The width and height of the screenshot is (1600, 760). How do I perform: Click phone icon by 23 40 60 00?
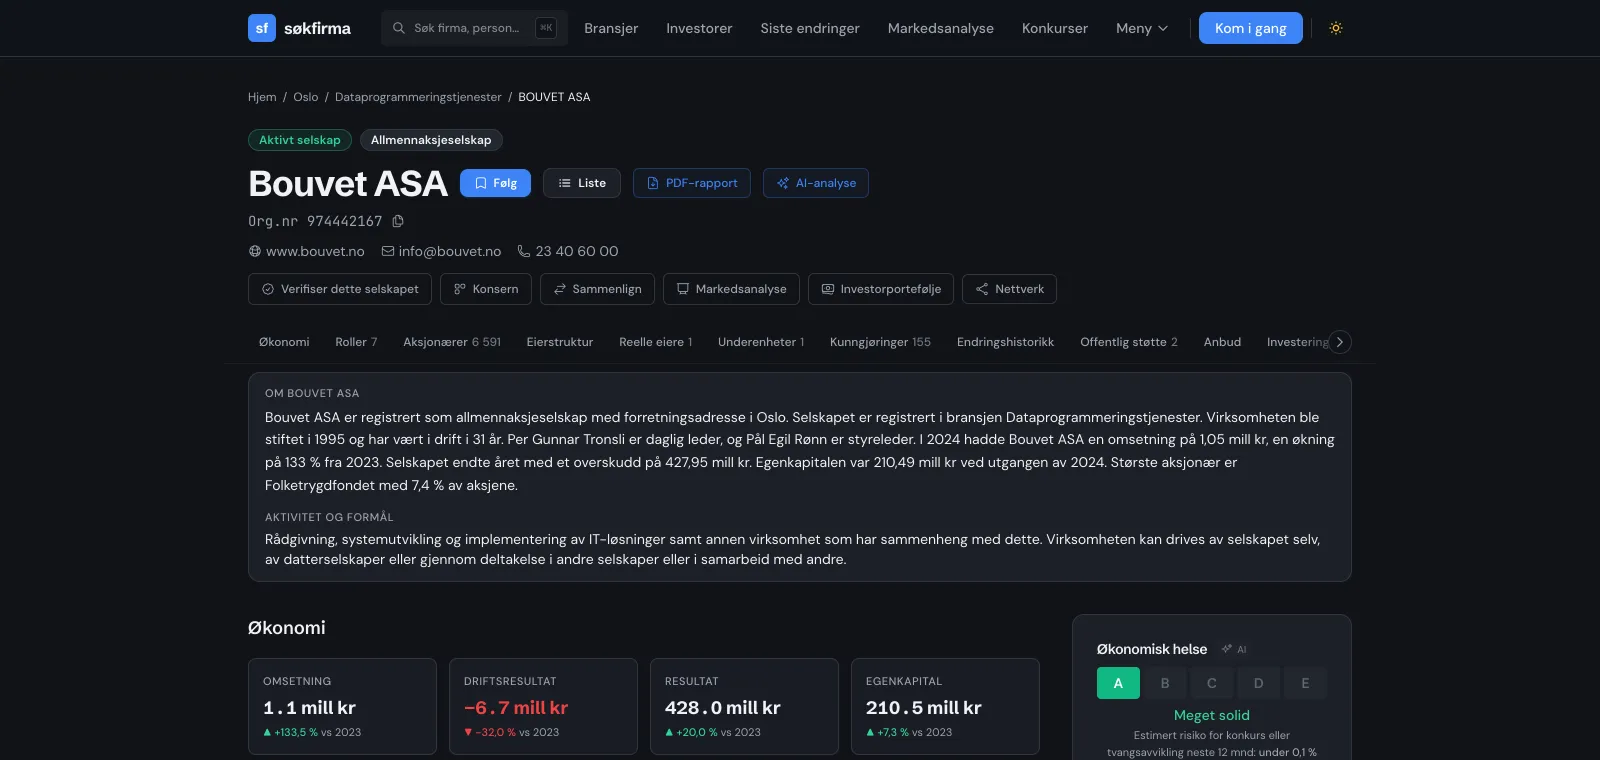524,251
